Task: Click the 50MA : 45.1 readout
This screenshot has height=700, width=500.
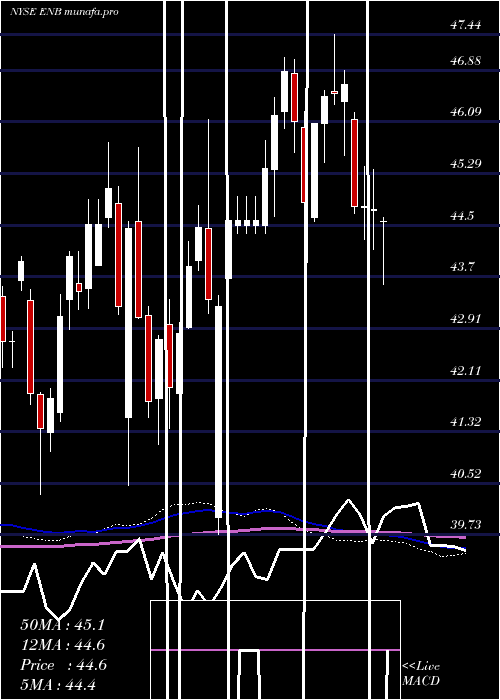Action: (62, 625)
